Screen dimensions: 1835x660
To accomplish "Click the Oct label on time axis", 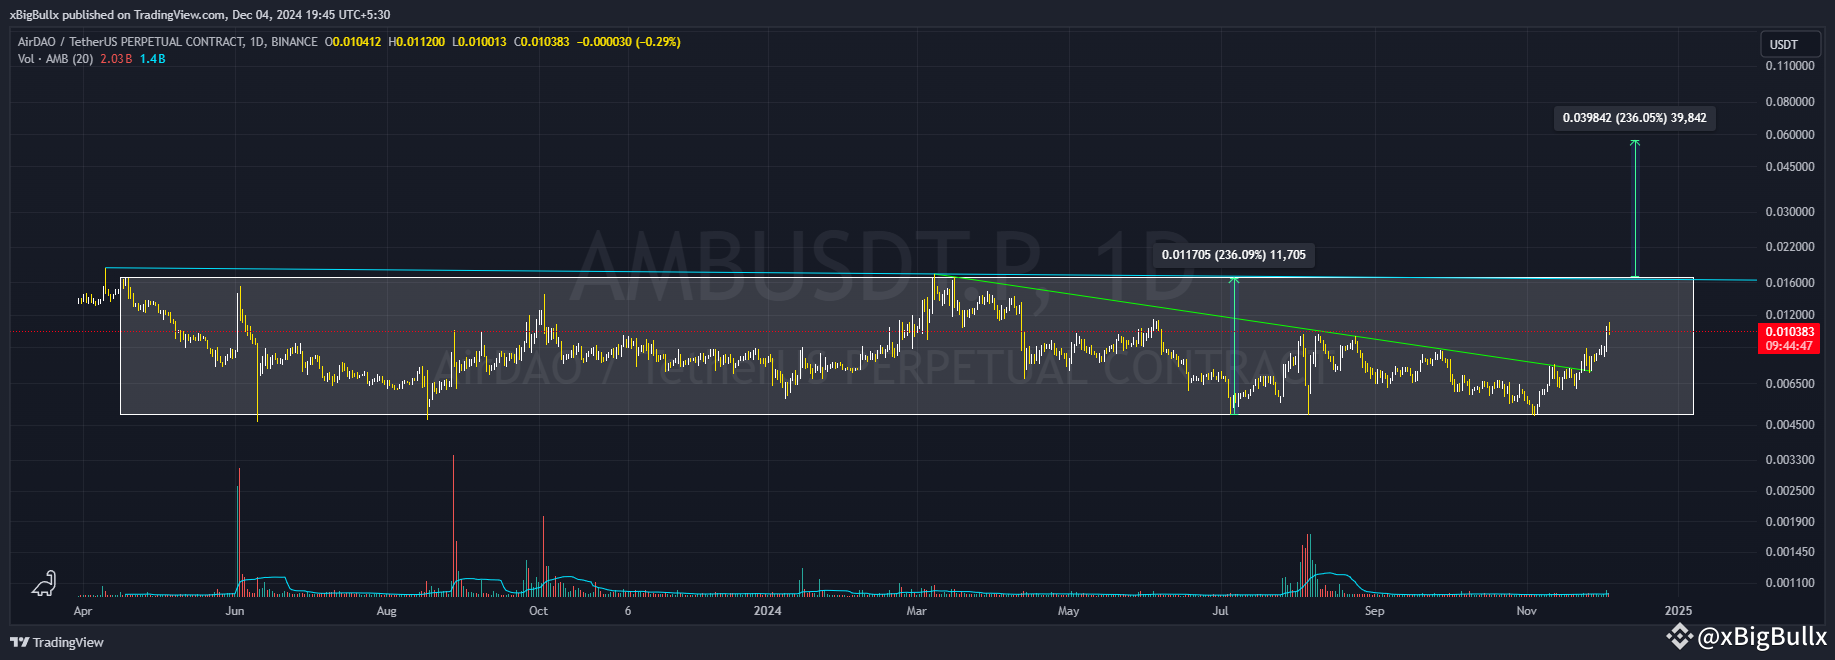I will (538, 611).
